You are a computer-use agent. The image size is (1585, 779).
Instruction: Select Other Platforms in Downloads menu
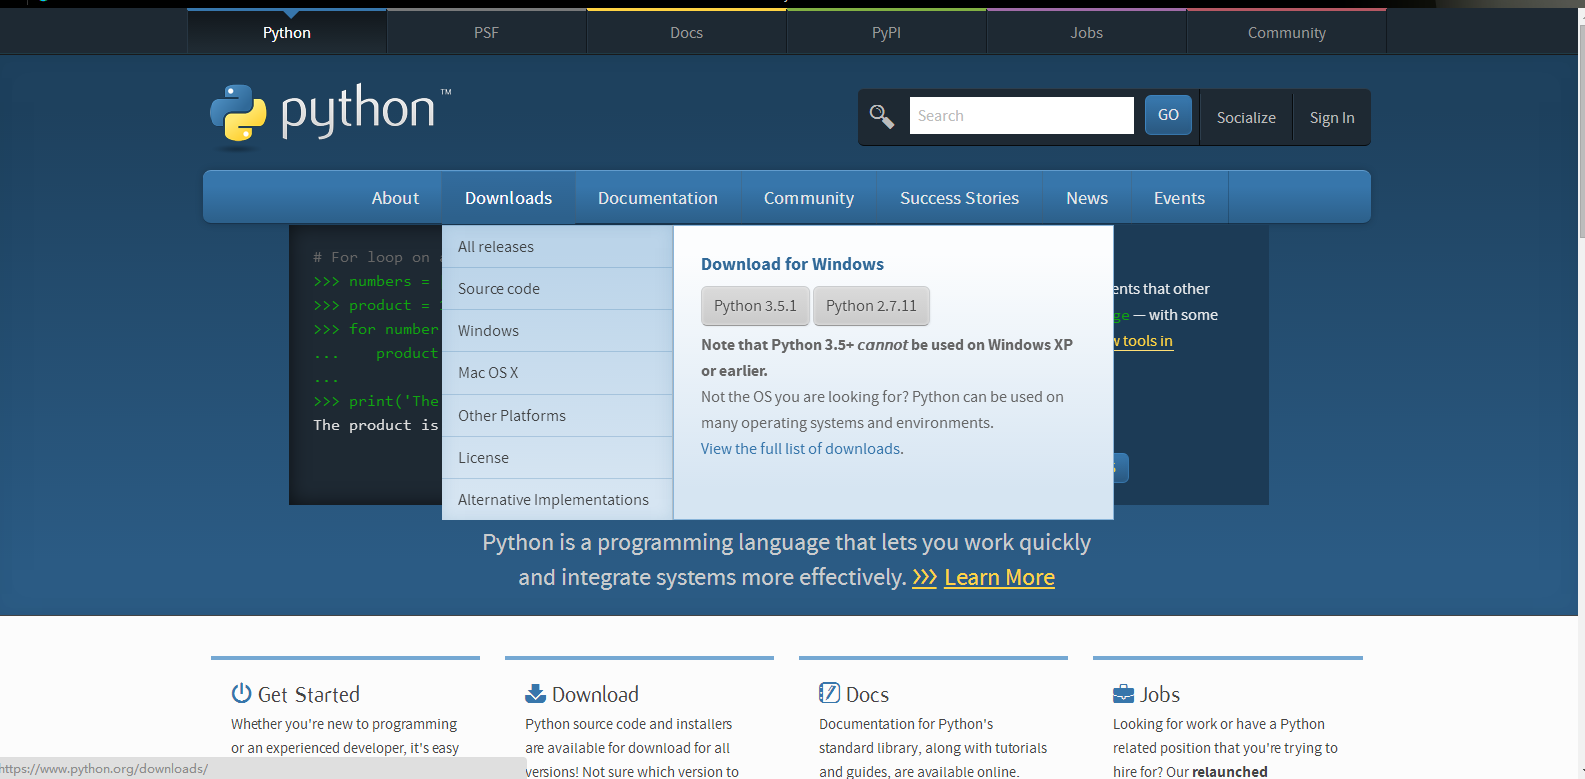557,415
